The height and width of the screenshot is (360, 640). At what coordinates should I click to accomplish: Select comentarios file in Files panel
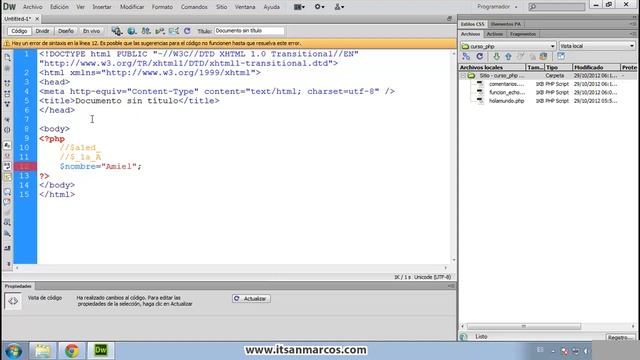point(506,84)
